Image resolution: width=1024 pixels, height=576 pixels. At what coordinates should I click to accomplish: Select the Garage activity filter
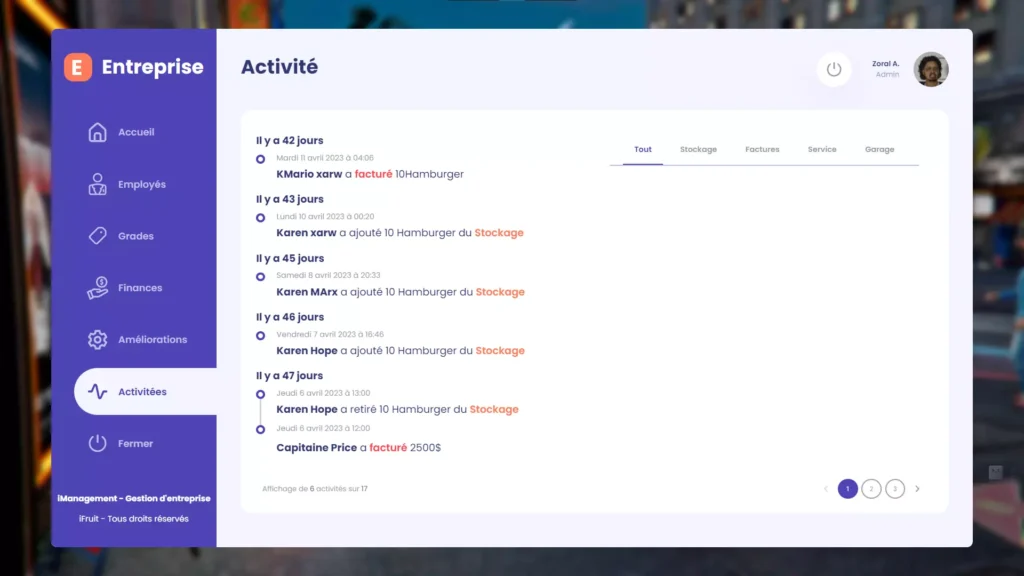click(880, 148)
